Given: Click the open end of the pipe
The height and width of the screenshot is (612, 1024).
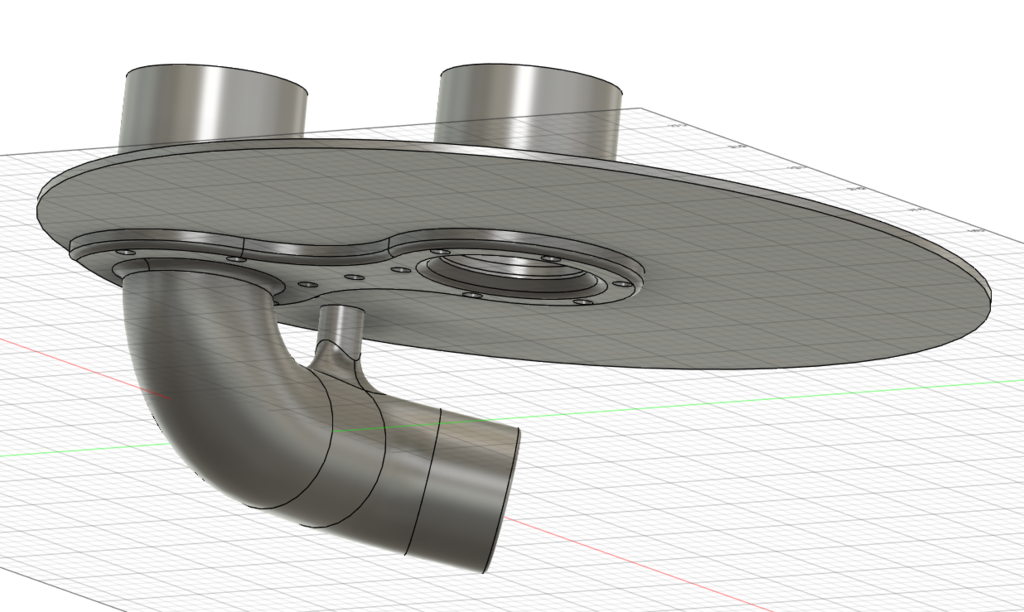Looking at the screenshot, I should tap(480, 490).
